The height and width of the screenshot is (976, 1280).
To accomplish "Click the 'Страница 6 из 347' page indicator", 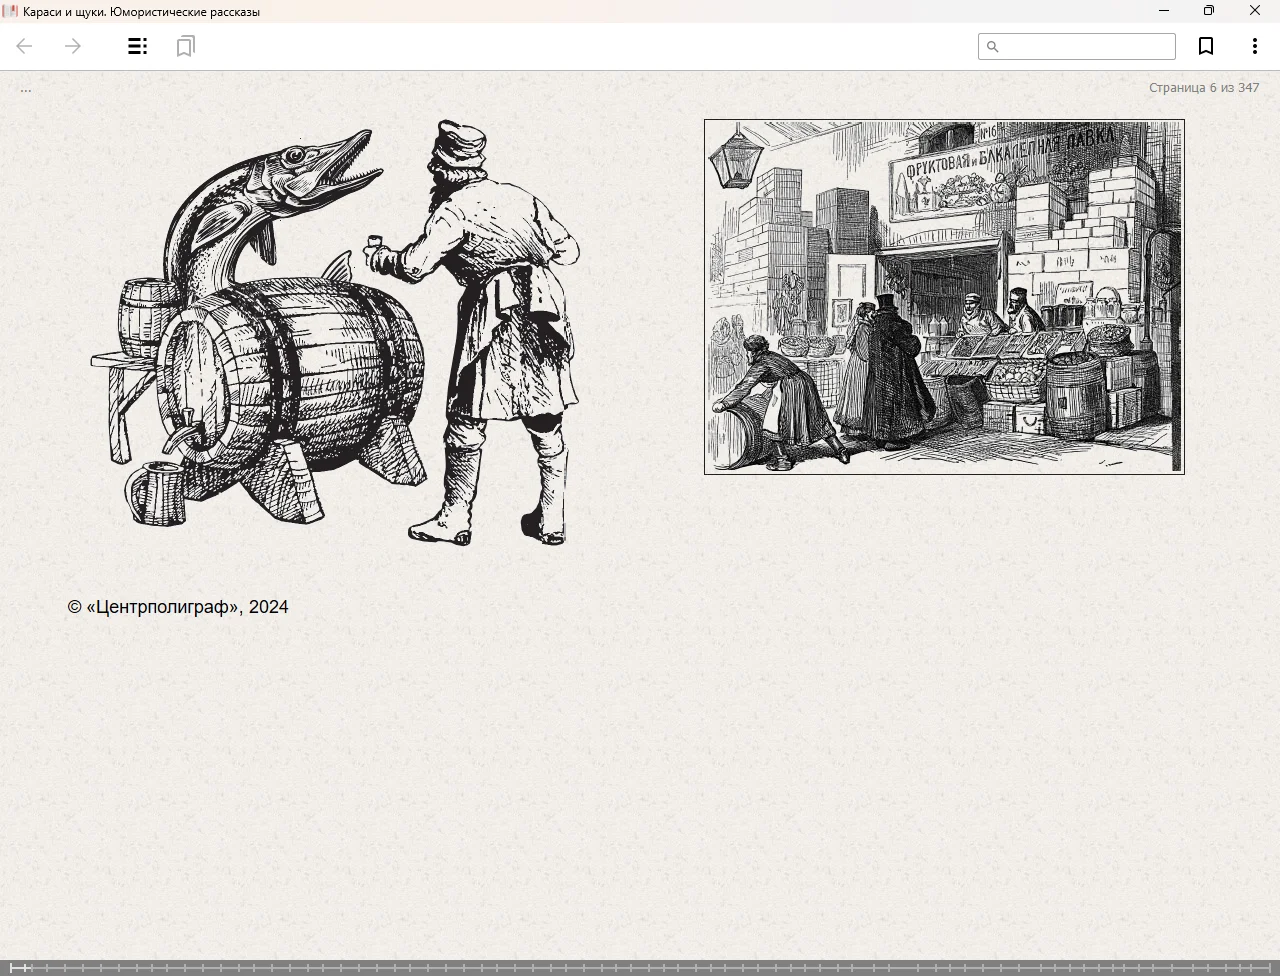I will (1203, 88).
